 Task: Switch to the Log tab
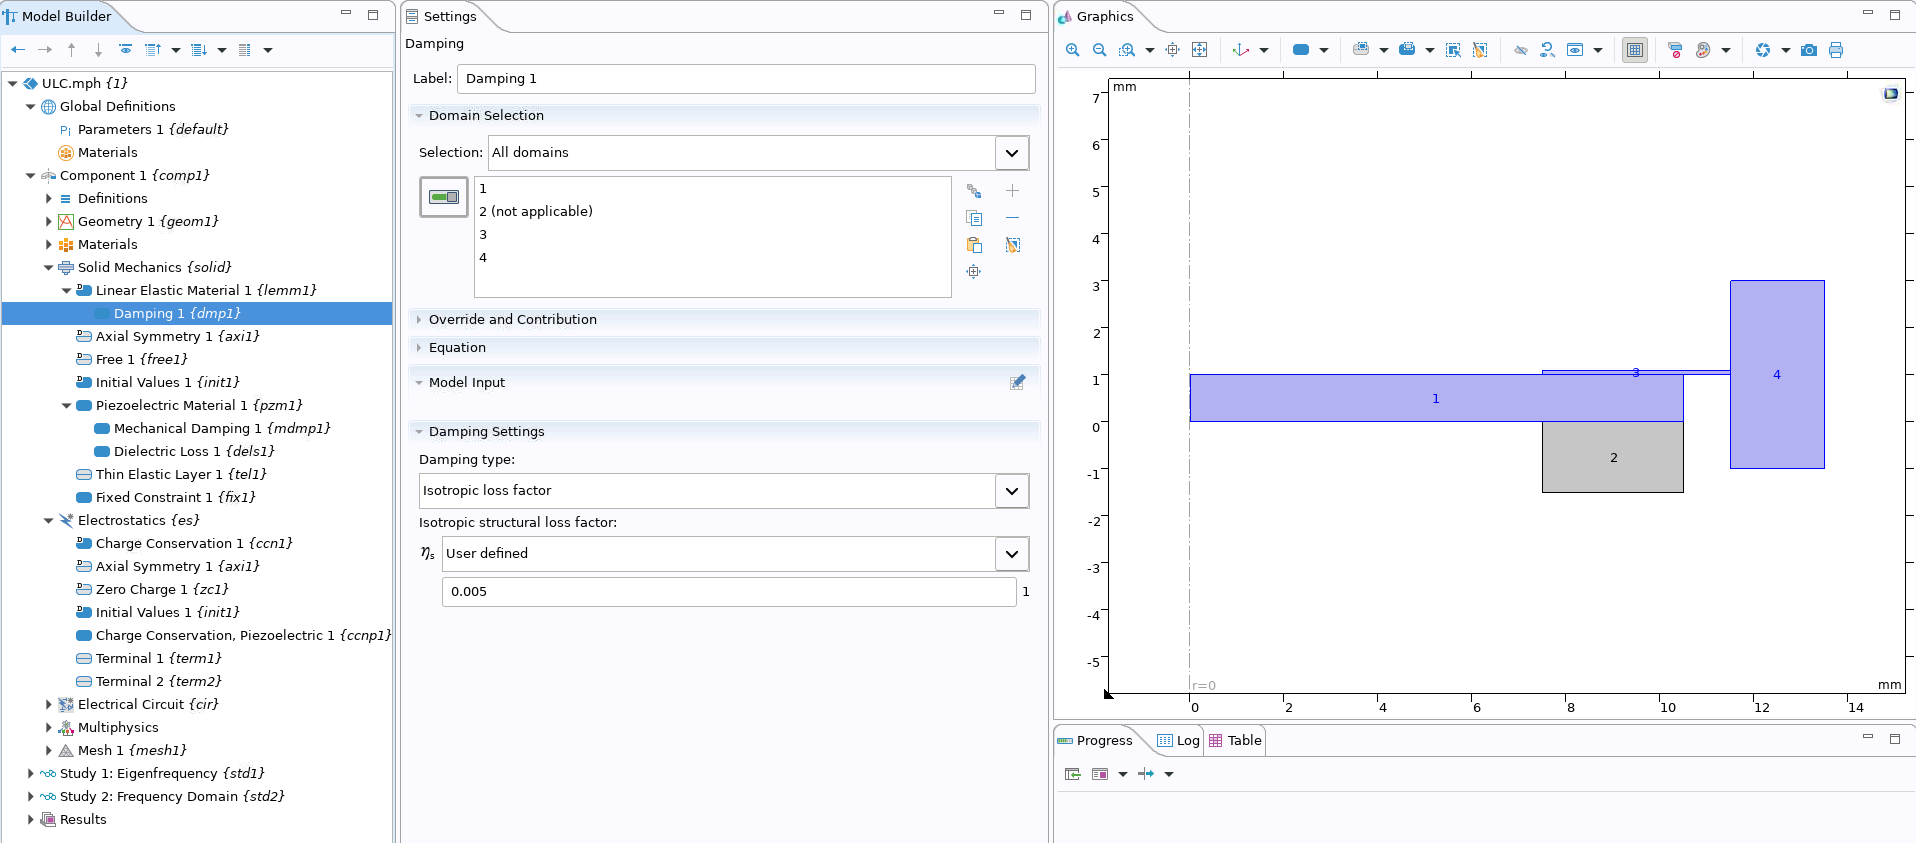[1179, 741]
